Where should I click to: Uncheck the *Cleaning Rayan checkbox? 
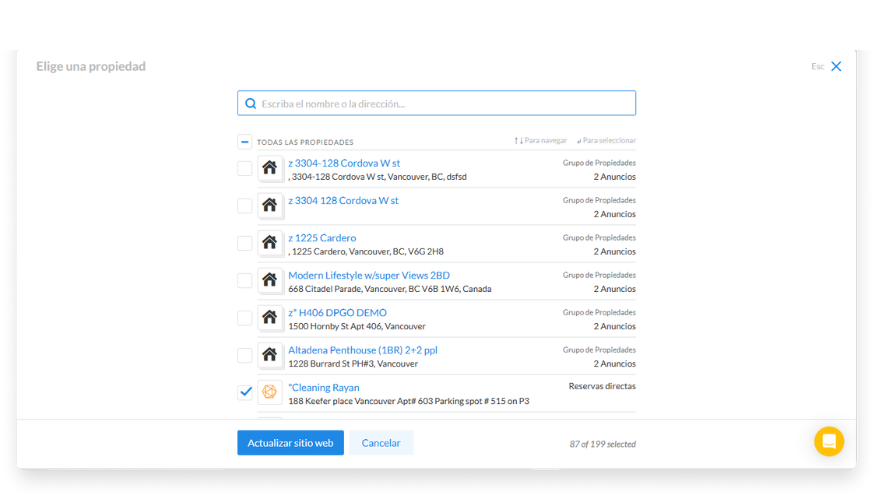point(244,392)
